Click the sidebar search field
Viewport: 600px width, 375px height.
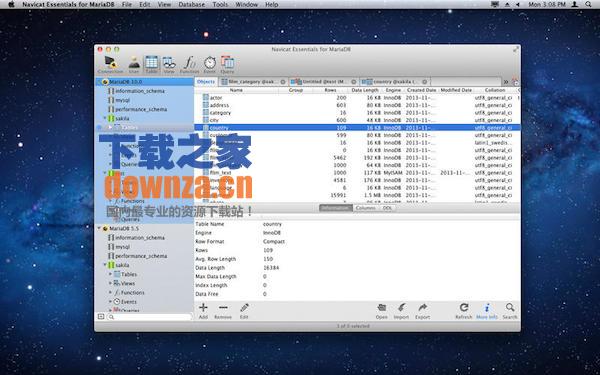[x=149, y=317]
